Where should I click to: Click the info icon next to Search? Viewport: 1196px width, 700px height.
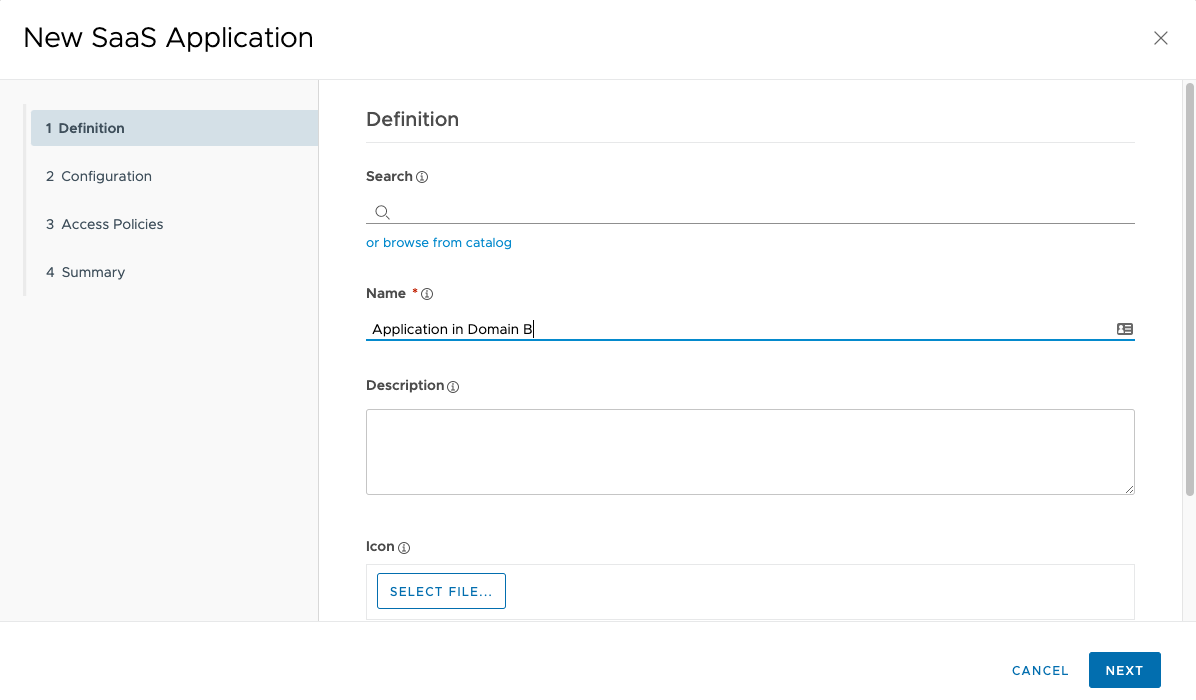point(422,177)
